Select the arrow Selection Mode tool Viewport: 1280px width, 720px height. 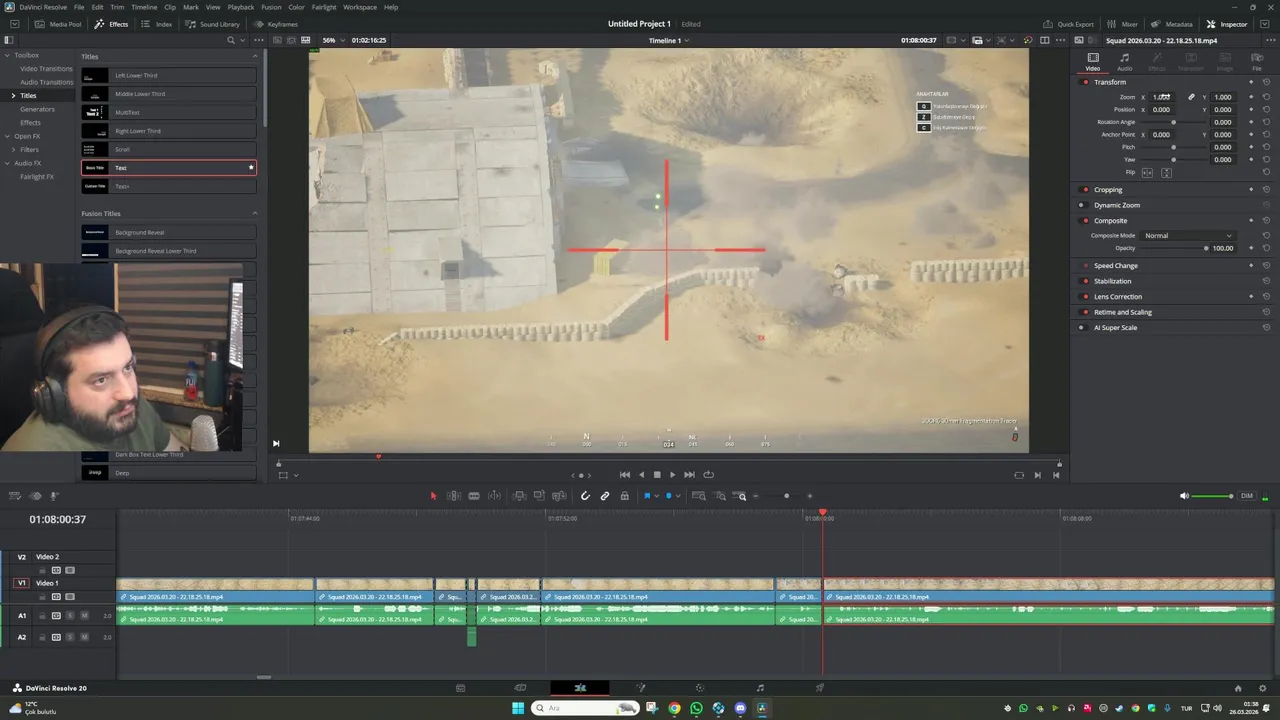coord(433,496)
